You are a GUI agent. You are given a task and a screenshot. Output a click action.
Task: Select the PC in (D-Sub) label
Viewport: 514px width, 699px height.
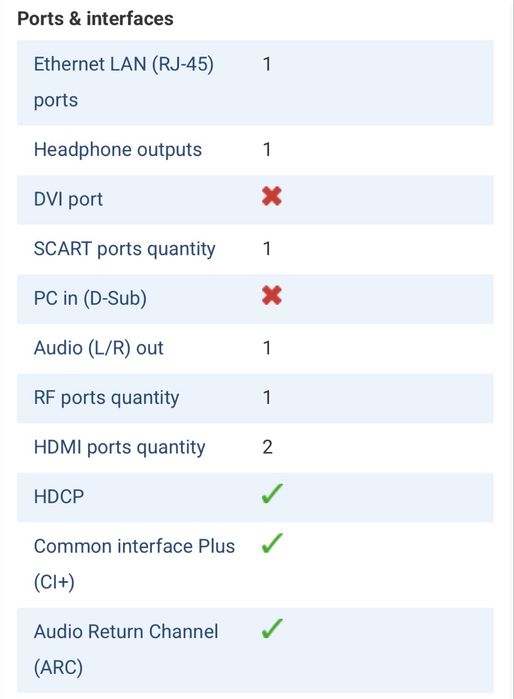90,298
